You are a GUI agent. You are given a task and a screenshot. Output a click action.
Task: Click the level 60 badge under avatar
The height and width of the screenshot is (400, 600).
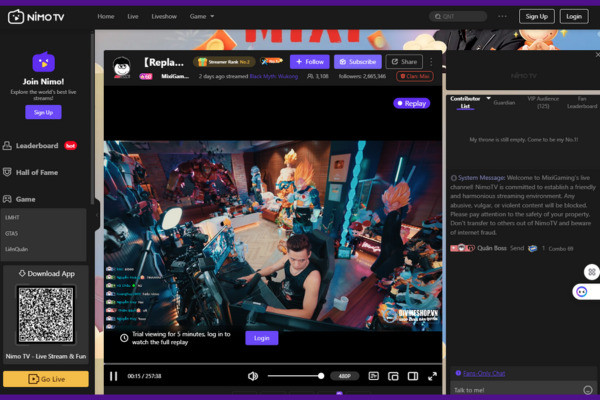146,76
